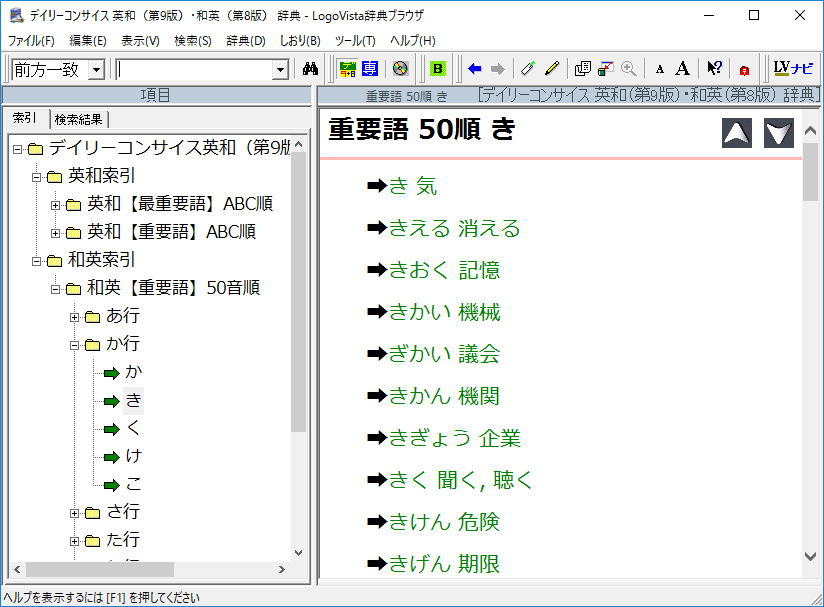Screen dimensions: 824x607
Task: Collapse the か行 folder in tree
Action: click(x=75, y=345)
